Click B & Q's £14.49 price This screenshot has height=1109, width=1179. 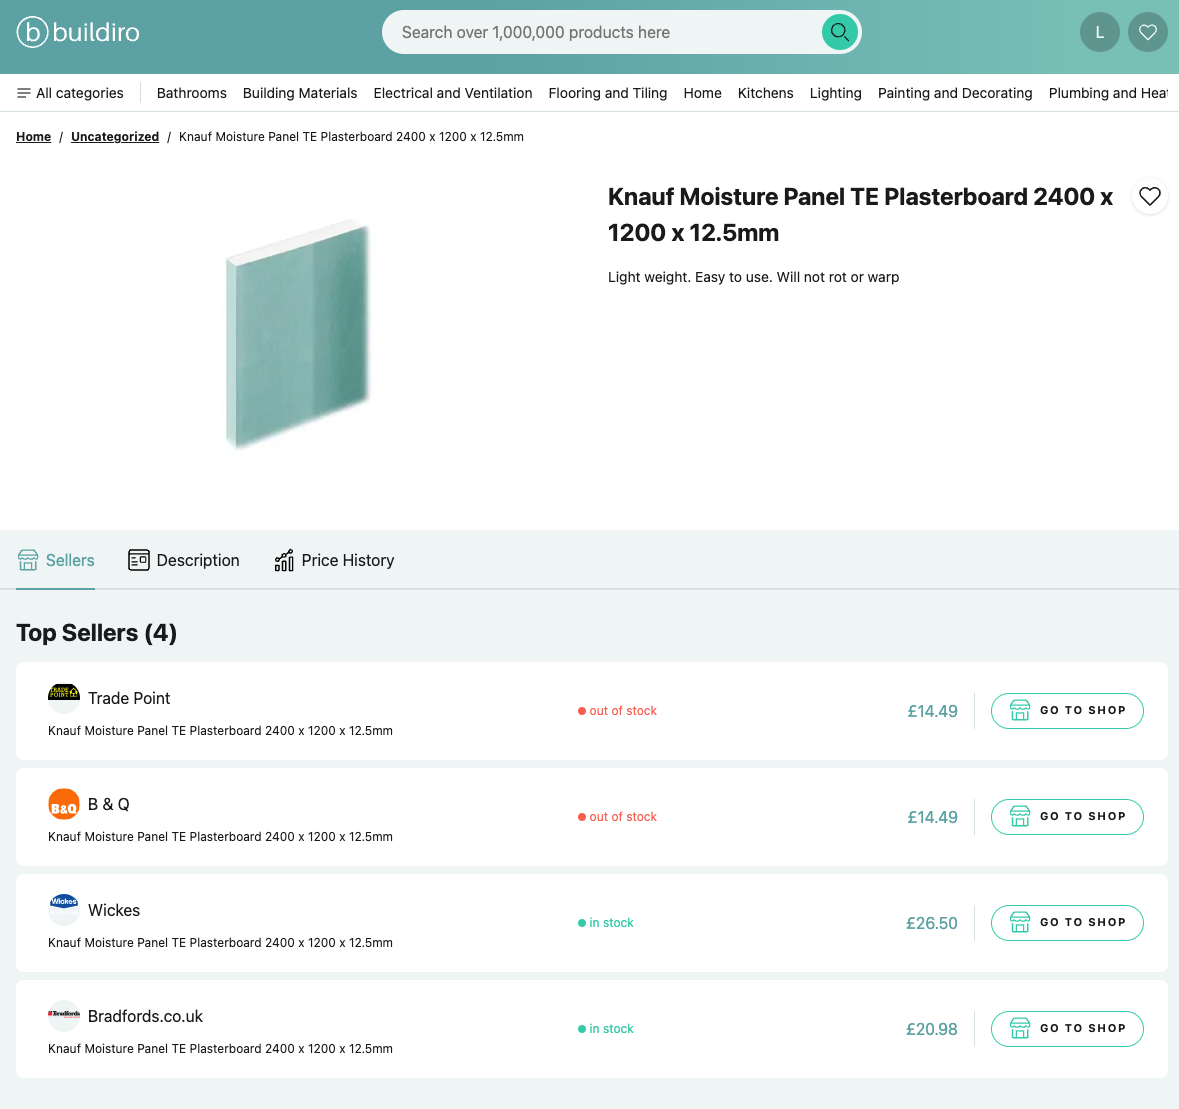pos(932,817)
